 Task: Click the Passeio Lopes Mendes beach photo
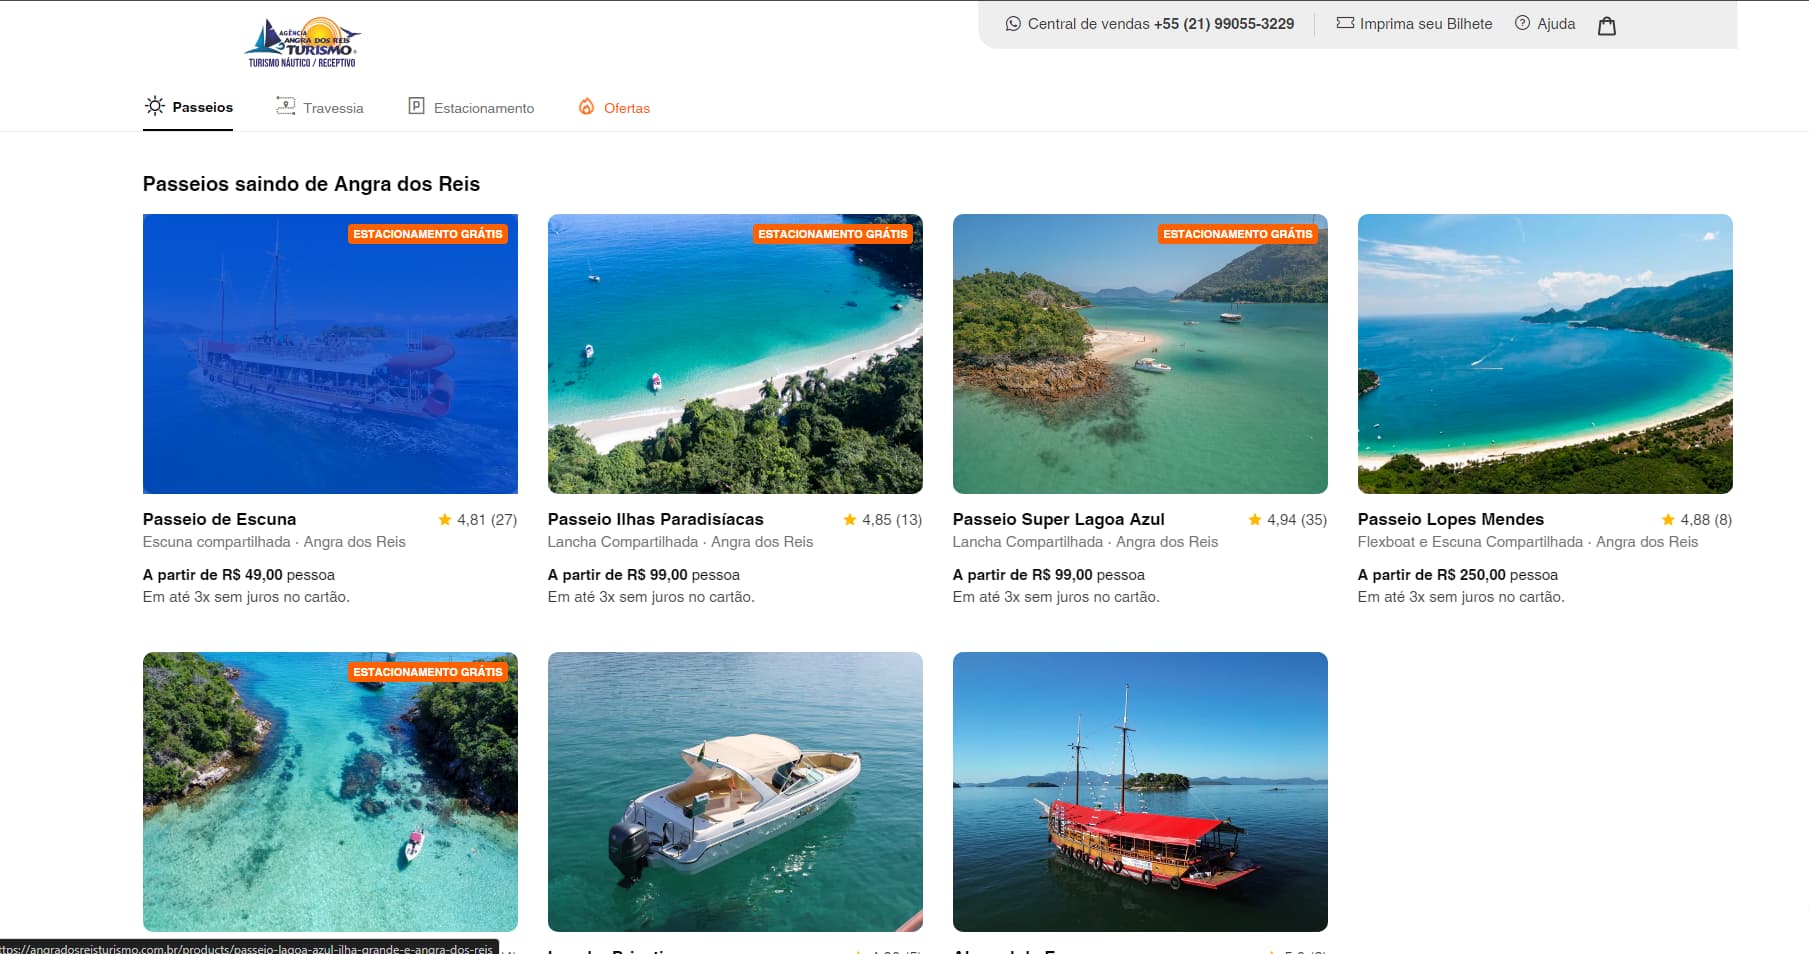(x=1544, y=354)
